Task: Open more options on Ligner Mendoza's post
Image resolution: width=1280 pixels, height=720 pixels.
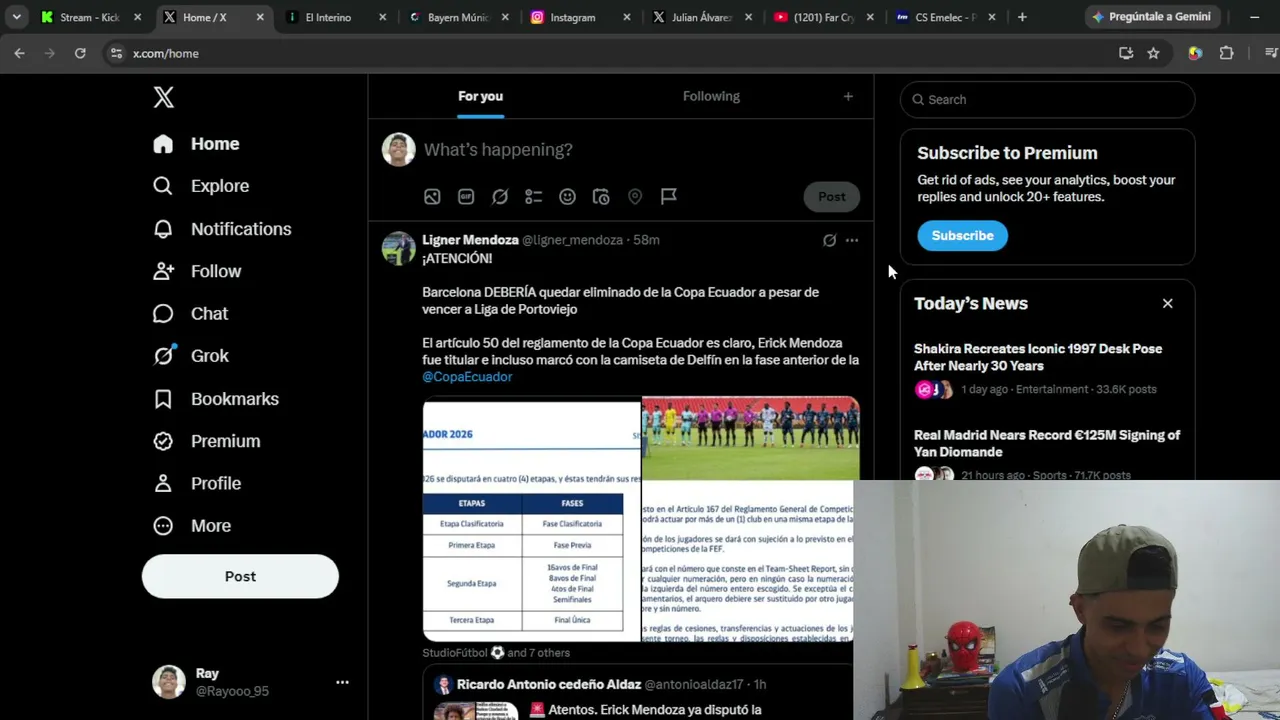Action: (852, 240)
